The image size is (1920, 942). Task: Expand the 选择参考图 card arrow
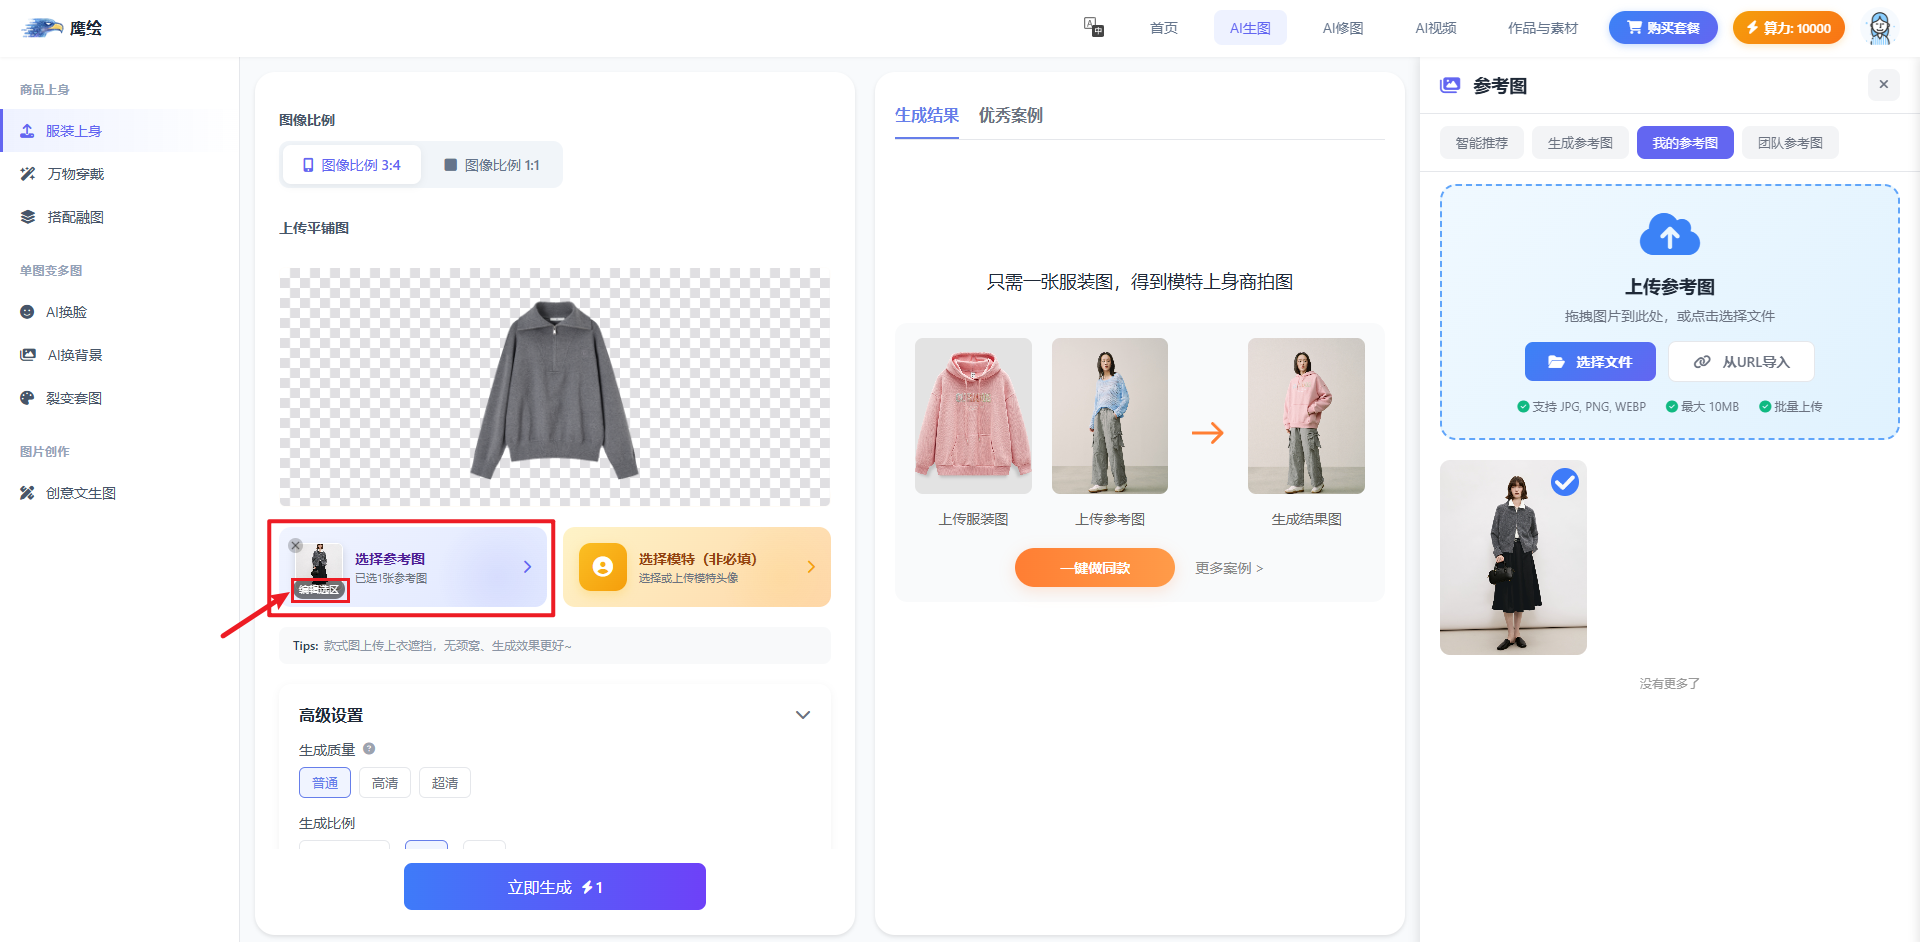point(527,567)
